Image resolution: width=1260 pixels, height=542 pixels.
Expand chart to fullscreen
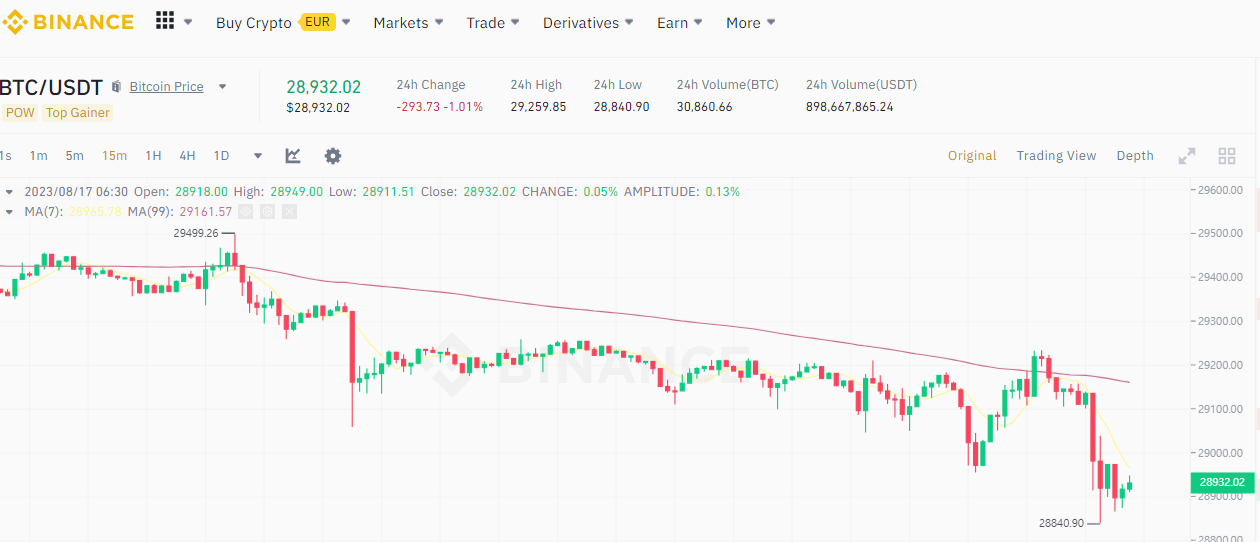[1187, 155]
